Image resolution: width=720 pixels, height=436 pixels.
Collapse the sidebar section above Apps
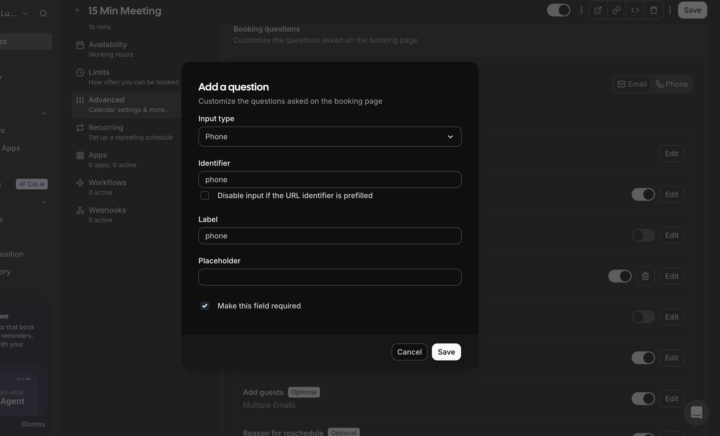tap(44, 113)
